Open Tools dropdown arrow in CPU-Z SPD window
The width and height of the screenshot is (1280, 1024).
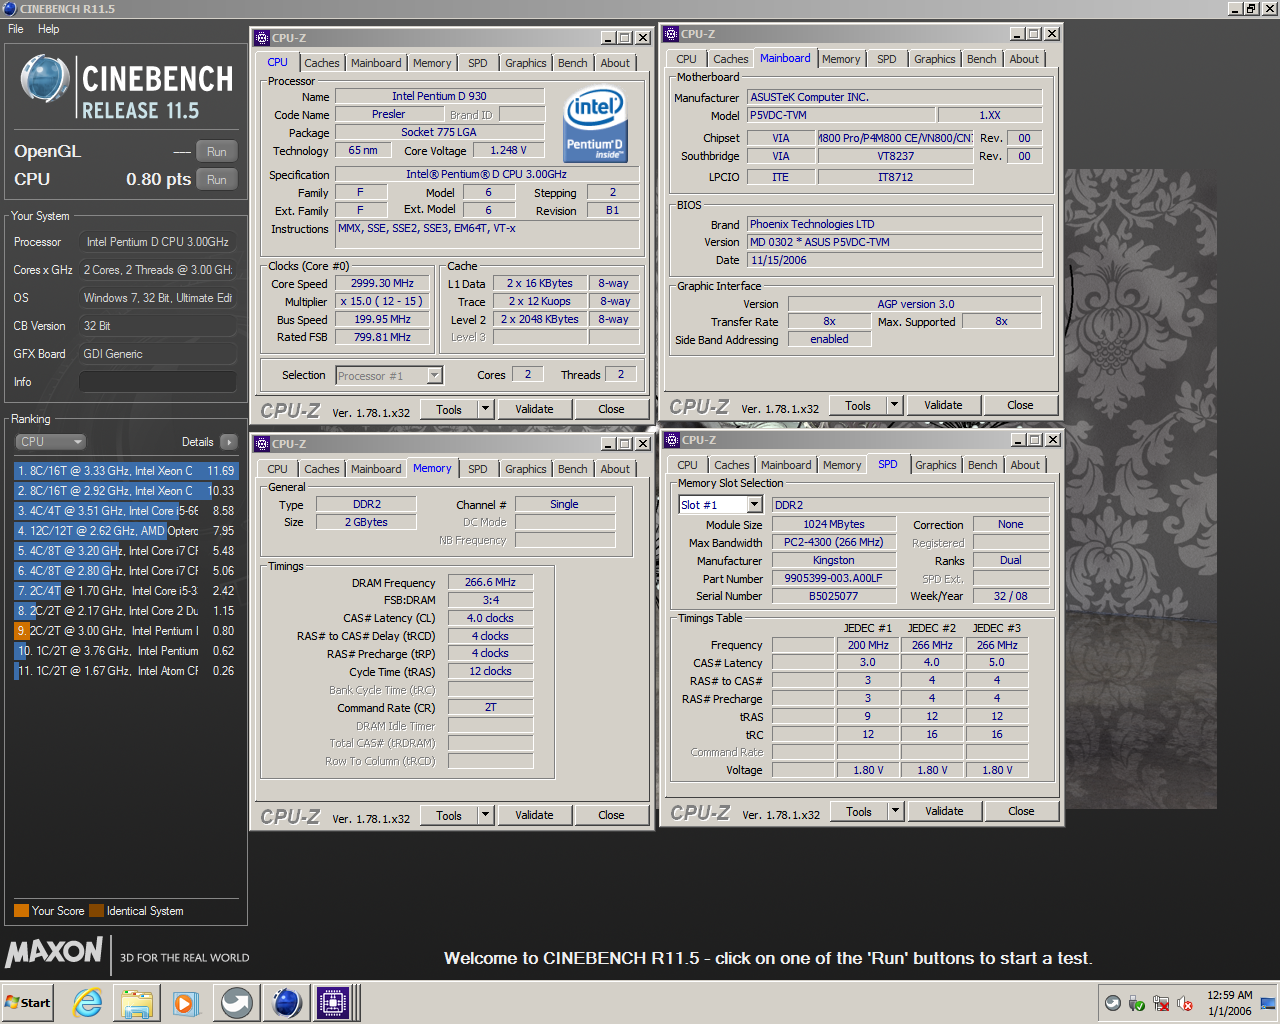896,811
